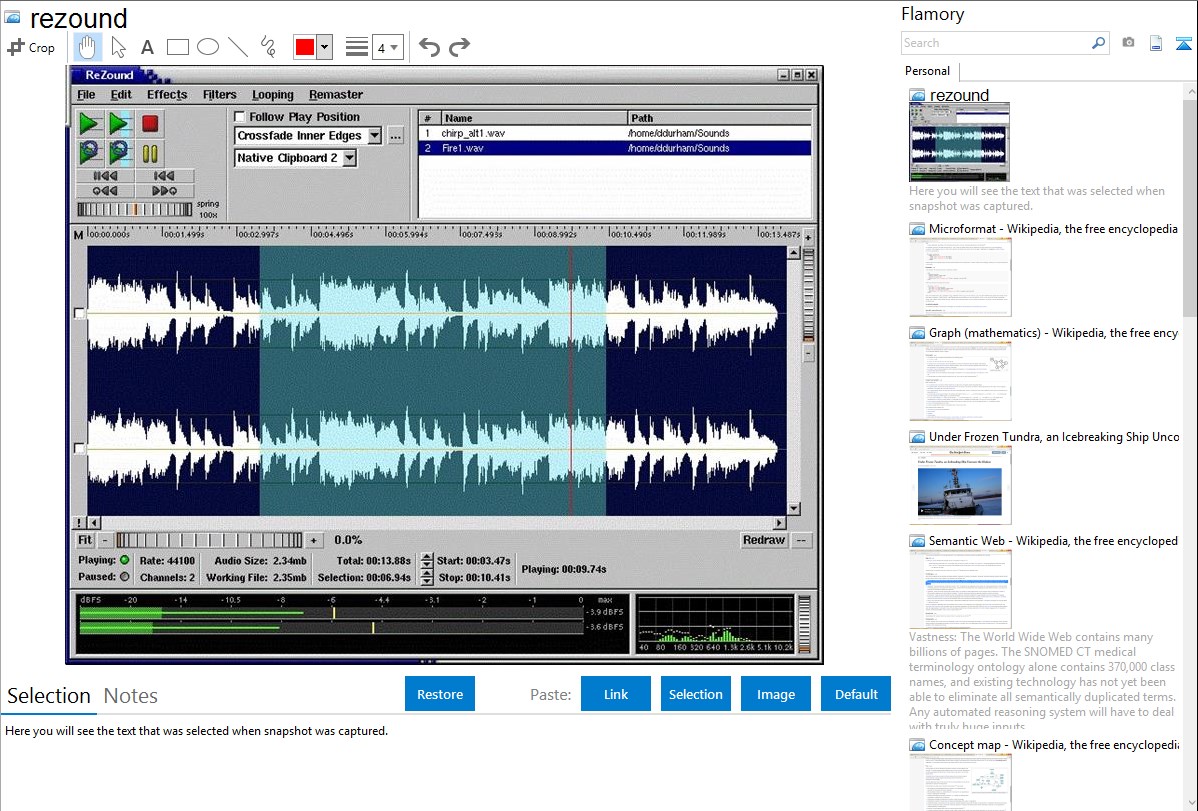Click the line thickness icon
Image resolution: width=1198 pixels, height=811 pixels.
pos(357,47)
